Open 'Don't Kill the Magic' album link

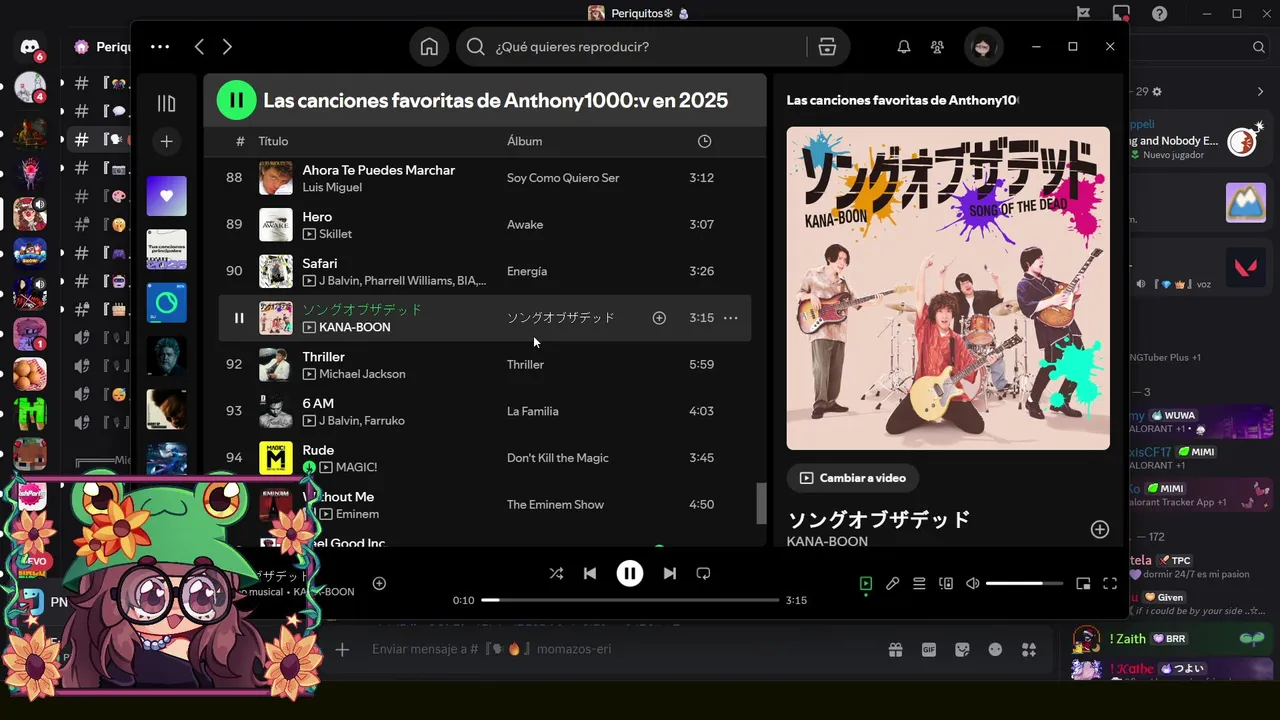point(557,458)
